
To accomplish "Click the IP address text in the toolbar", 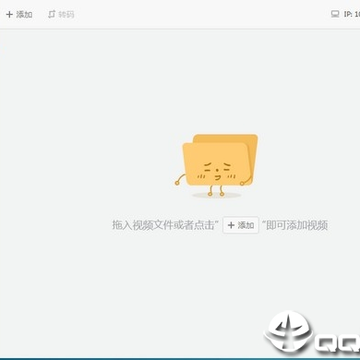I will click(352, 14).
